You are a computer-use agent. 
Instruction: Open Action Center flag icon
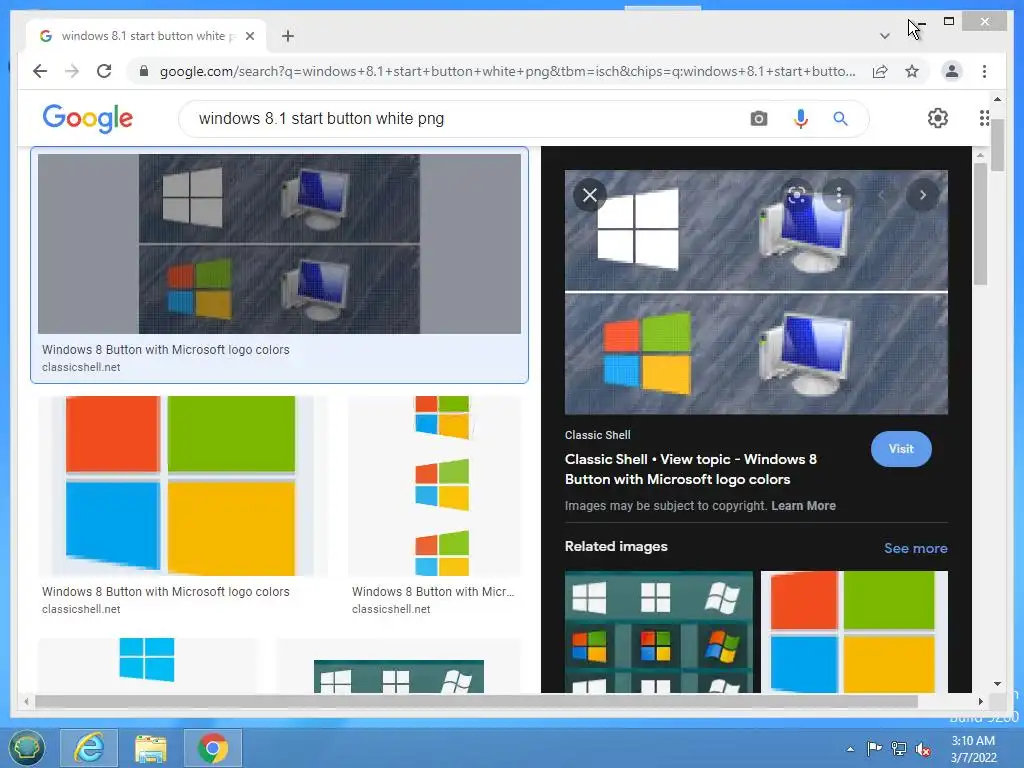click(874, 749)
